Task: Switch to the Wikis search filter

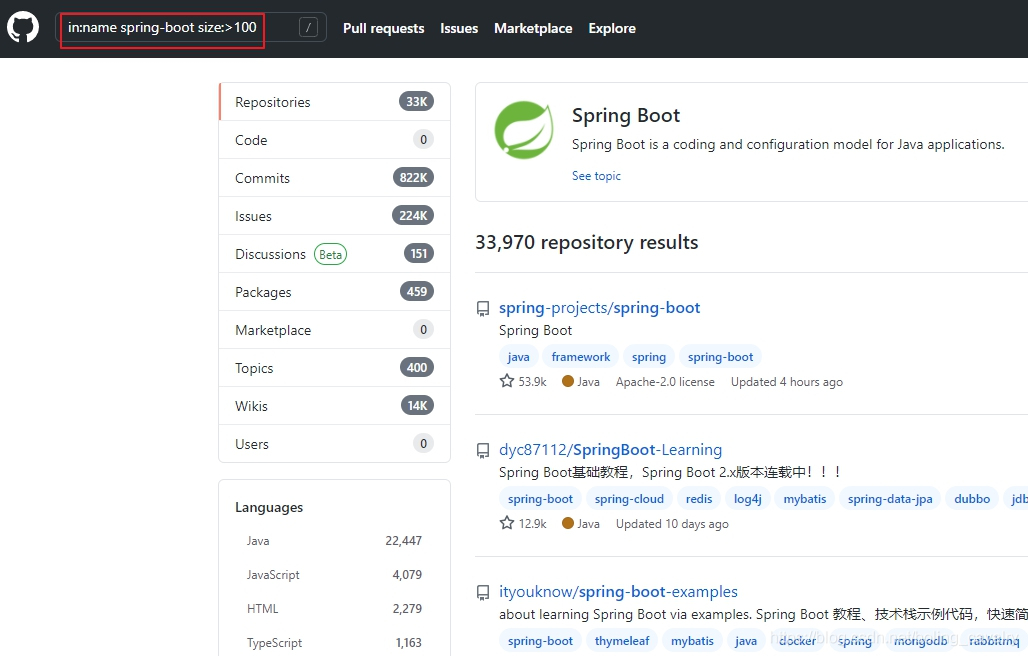Action: (251, 405)
